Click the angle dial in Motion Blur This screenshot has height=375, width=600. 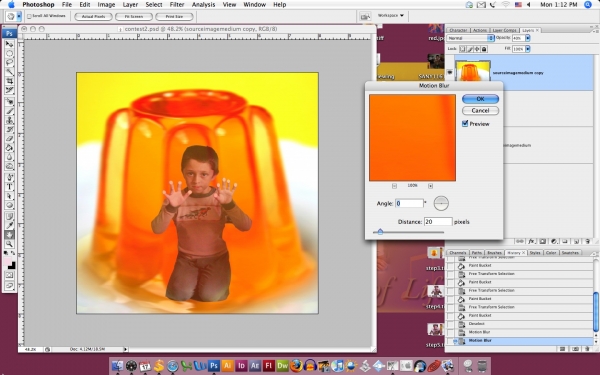click(441, 203)
